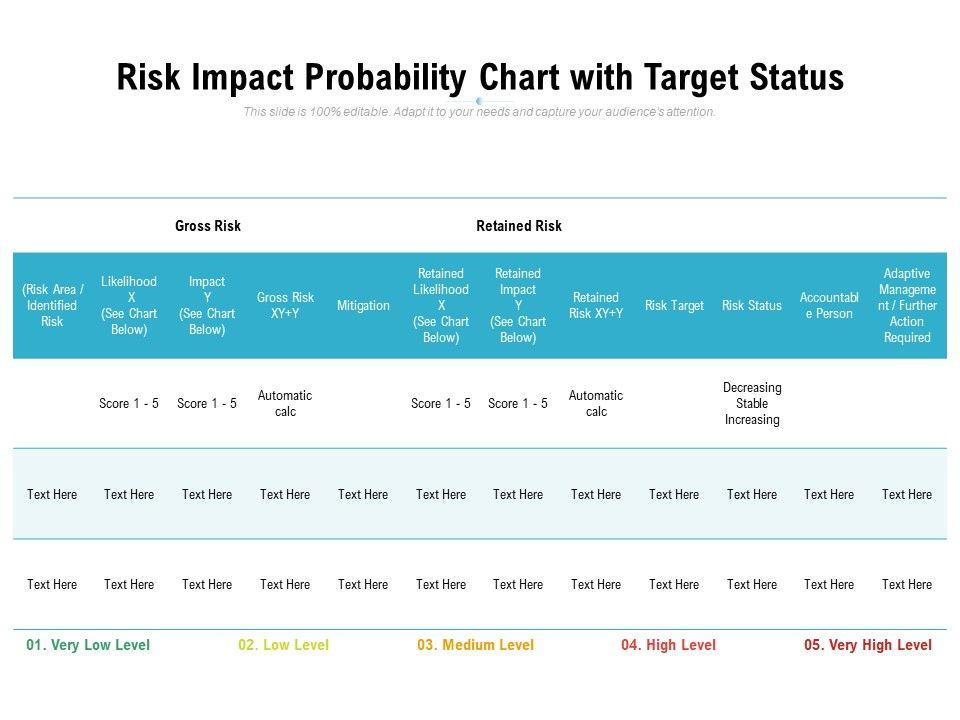Screen dimensions: 960x720
Task: Click the '05. Very High Level' legend label
Action: (x=868, y=645)
